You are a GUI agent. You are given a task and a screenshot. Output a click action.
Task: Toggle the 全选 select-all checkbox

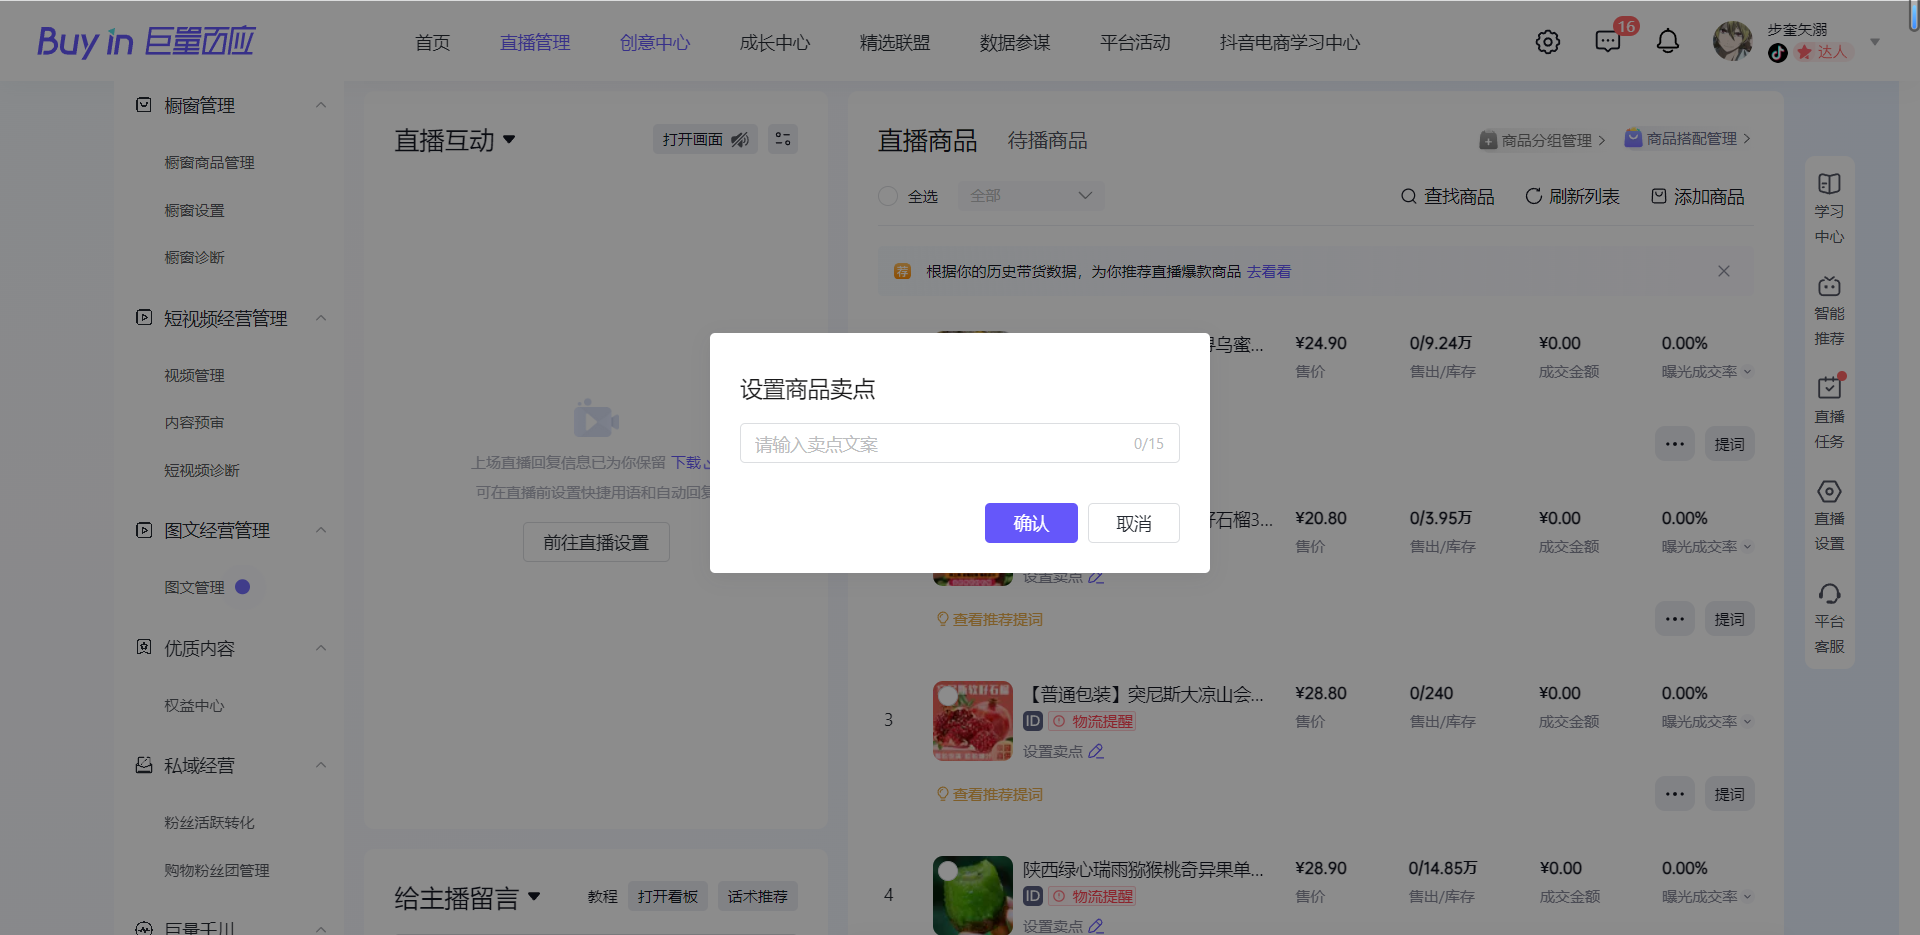[888, 196]
